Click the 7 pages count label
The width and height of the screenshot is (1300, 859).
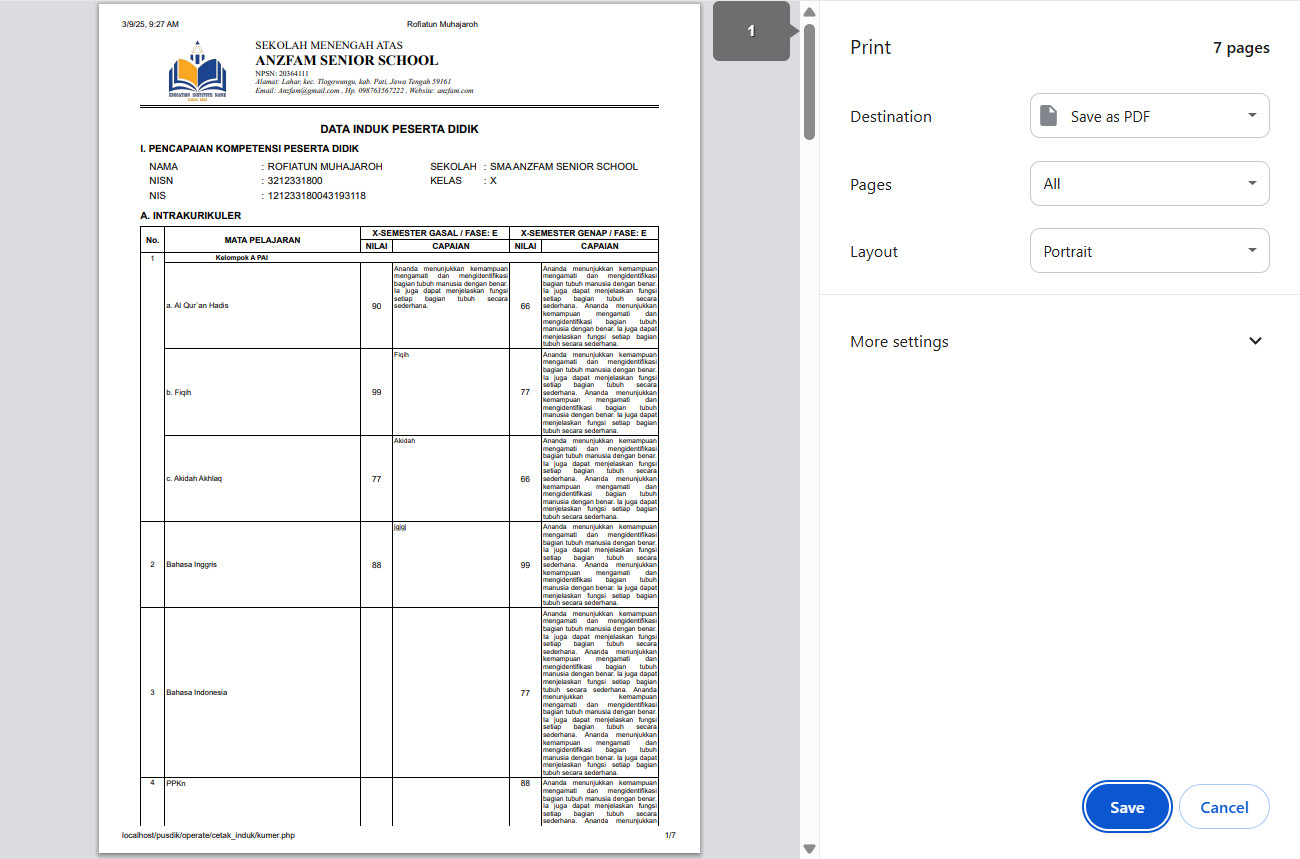pos(1241,48)
